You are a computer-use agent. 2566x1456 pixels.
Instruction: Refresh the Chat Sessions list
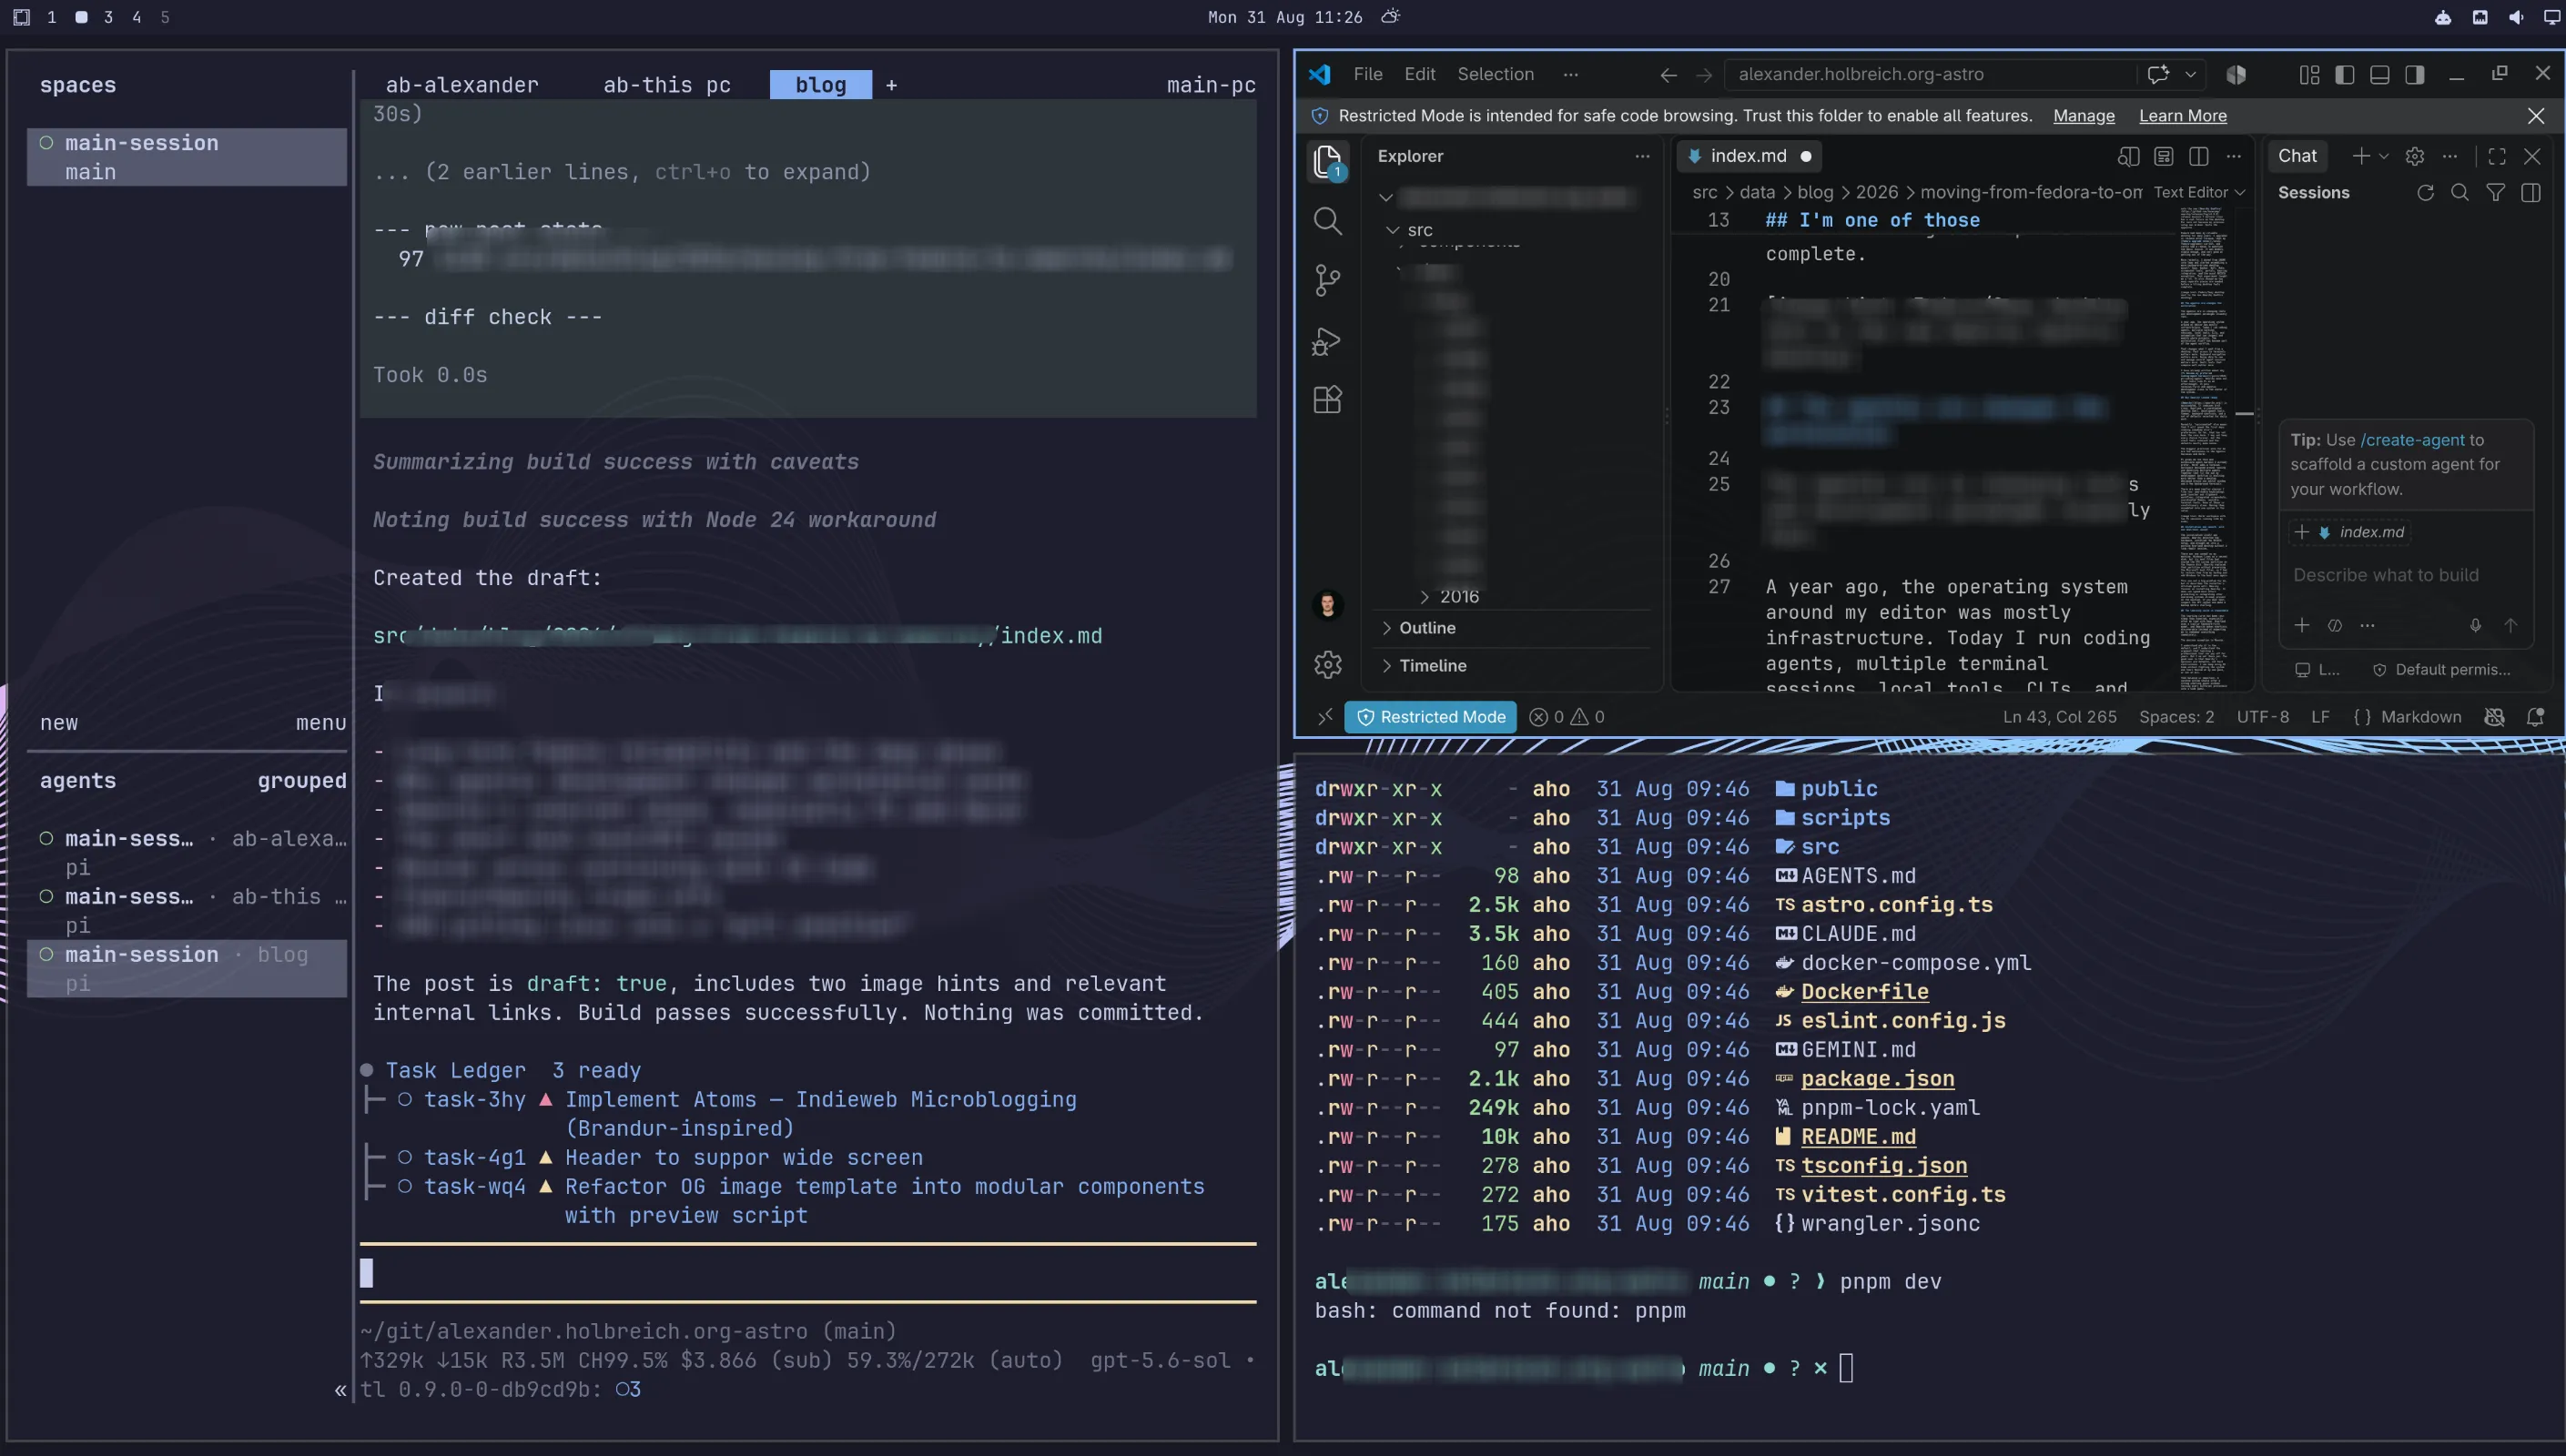pos(2425,193)
